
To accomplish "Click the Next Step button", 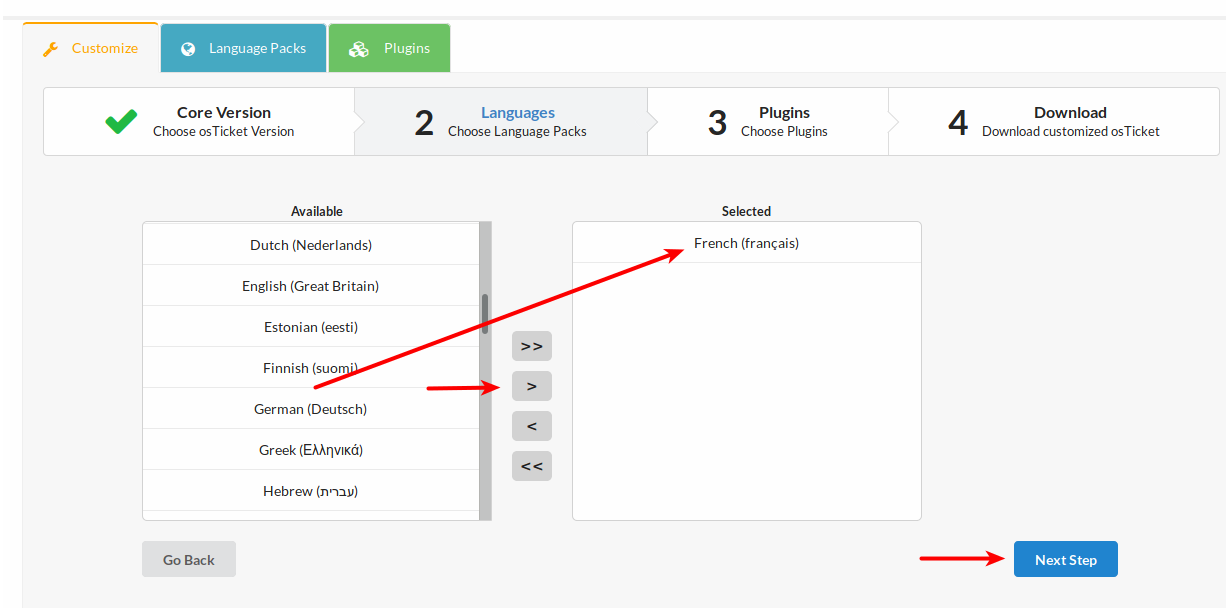I will pos(1065,560).
